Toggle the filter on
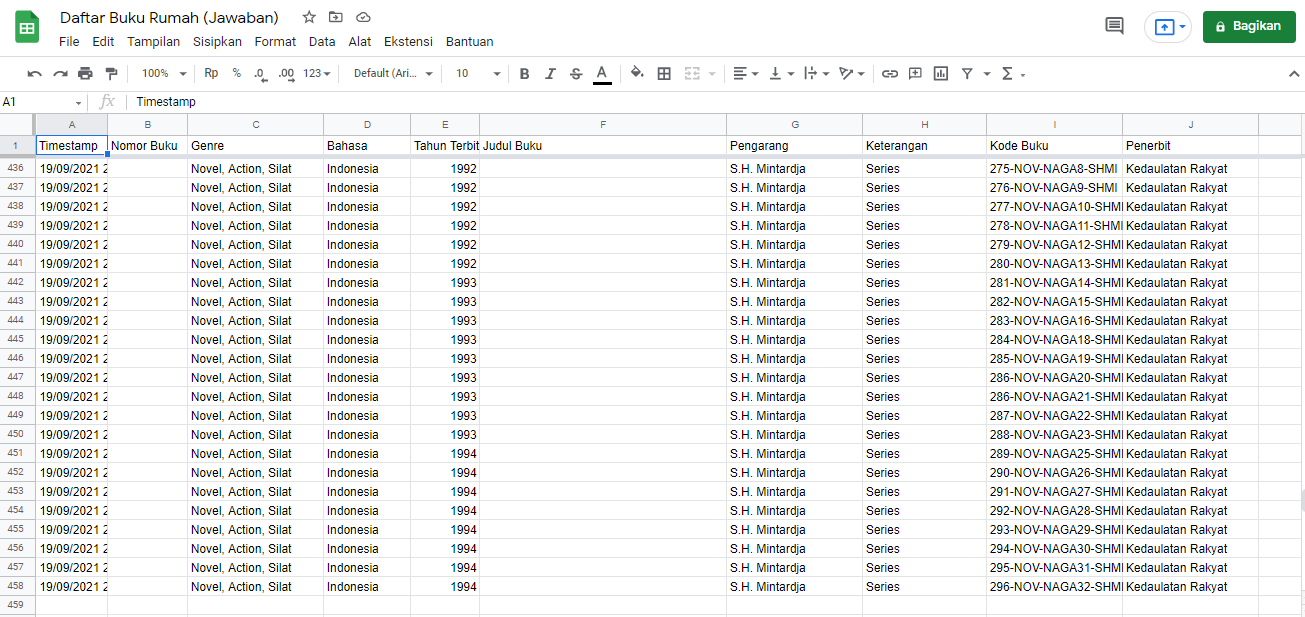 [967, 74]
